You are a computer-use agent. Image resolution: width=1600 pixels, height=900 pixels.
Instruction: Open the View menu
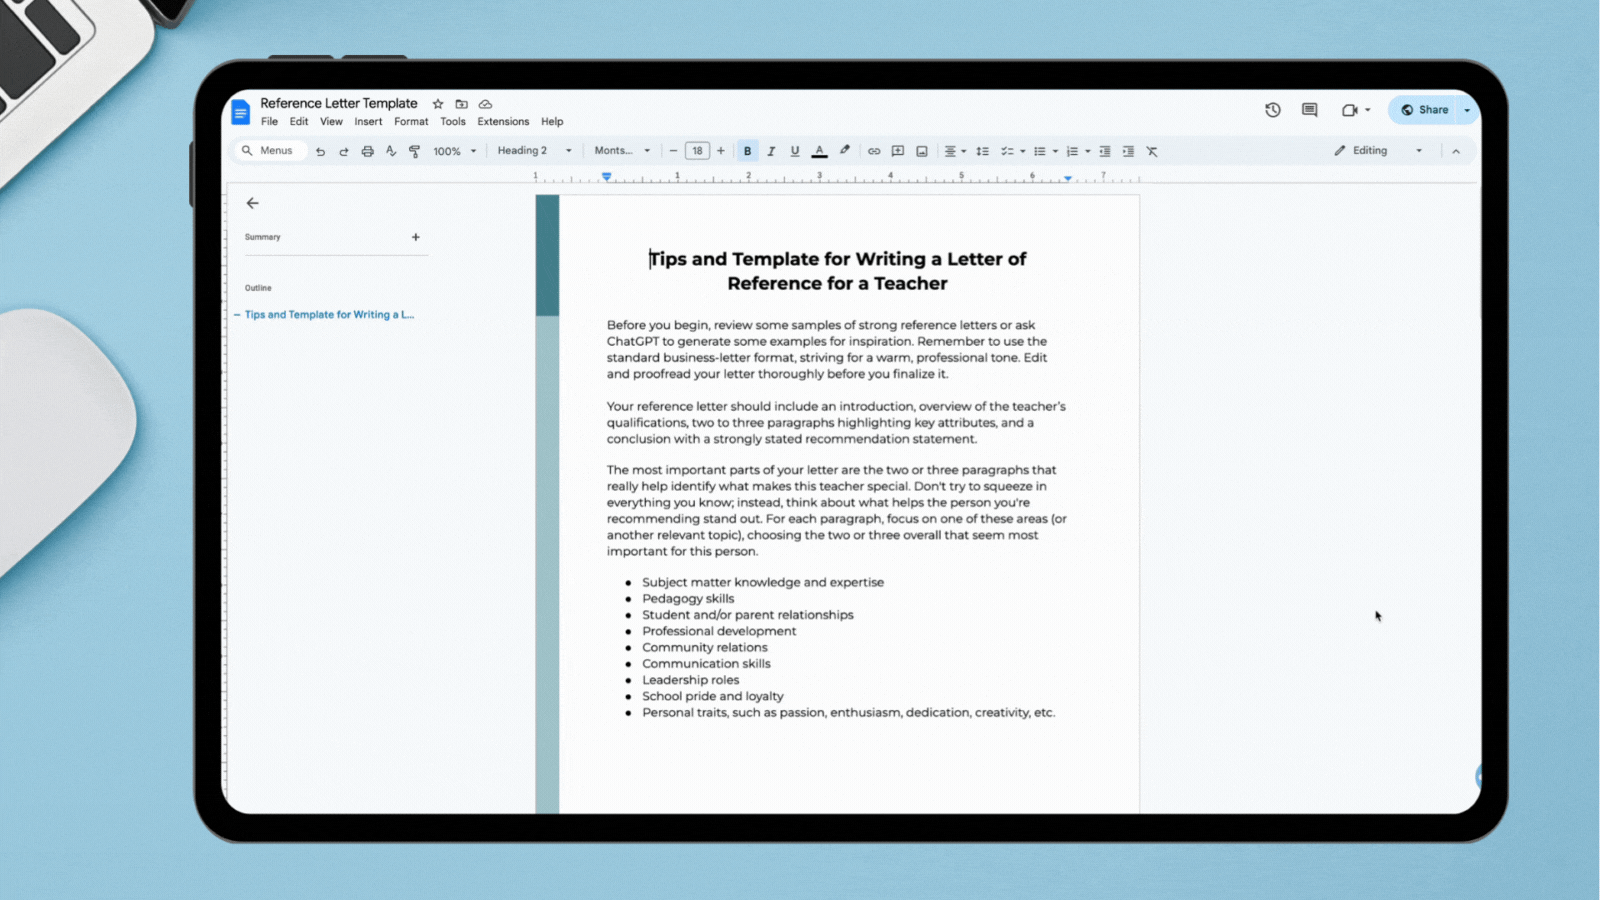pos(331,122)
